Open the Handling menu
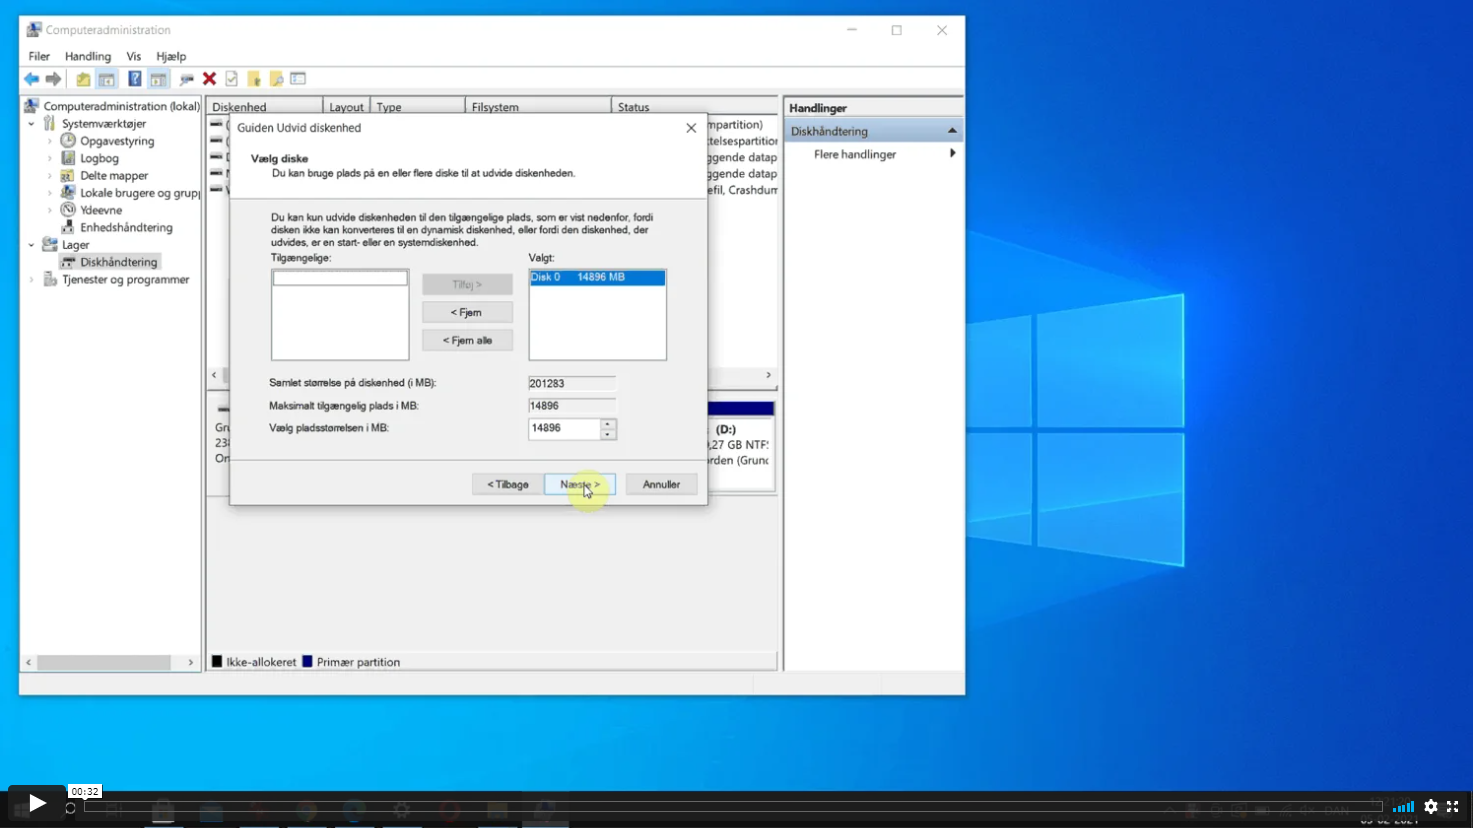The width and height of the screenshot is (1473, 828). (88, 56)
